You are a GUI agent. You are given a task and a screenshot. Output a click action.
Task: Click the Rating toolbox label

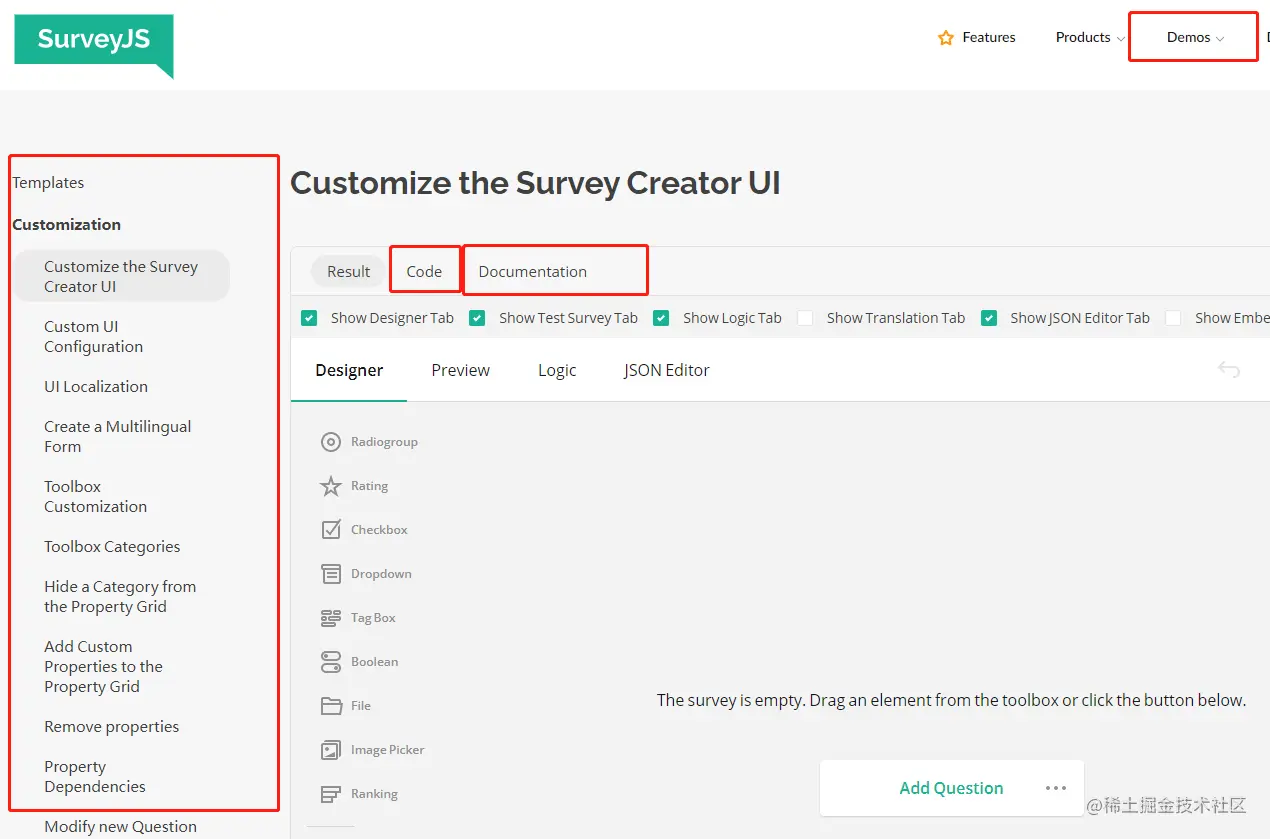[369, 486]
